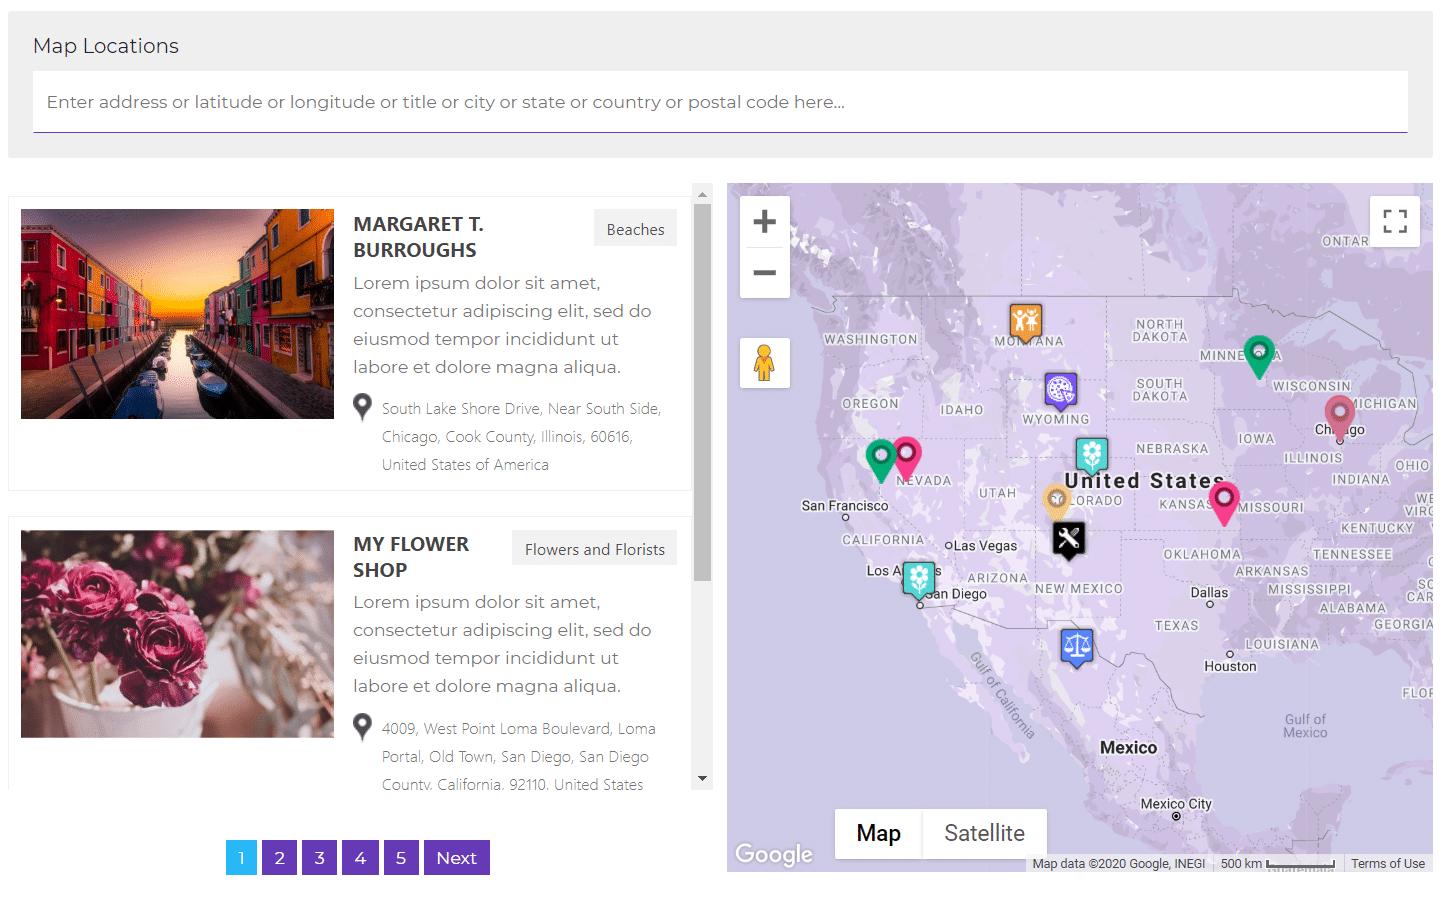Zoom in using the plus control
The width and height of the screenshot is (1444, 902).
pos(764,221)
